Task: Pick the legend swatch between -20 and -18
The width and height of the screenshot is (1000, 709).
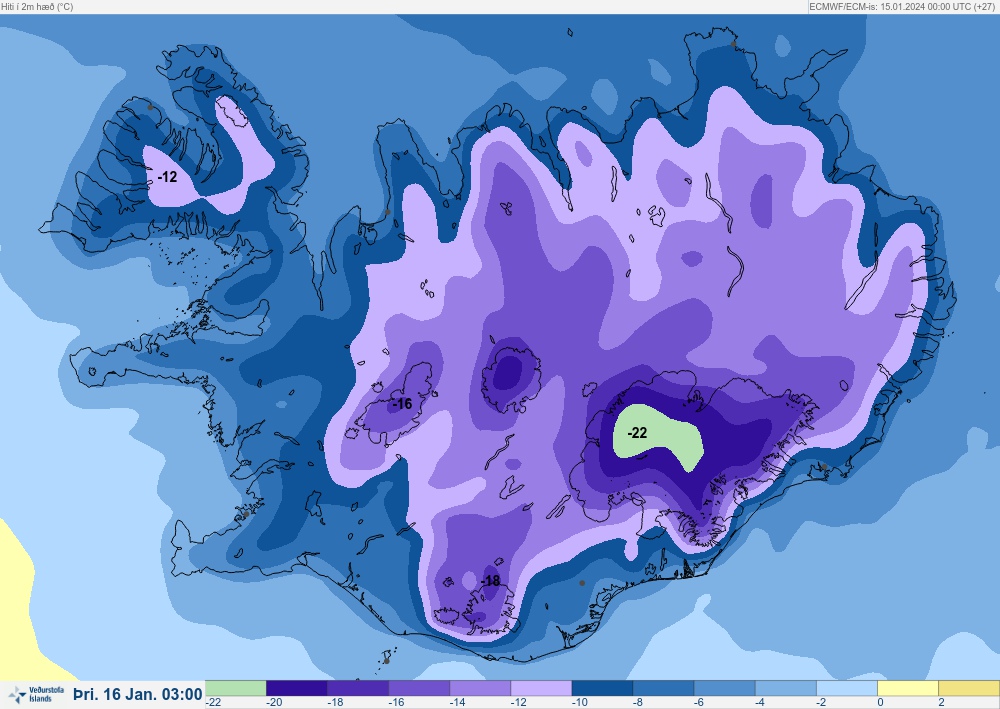Action: (297, 688)
